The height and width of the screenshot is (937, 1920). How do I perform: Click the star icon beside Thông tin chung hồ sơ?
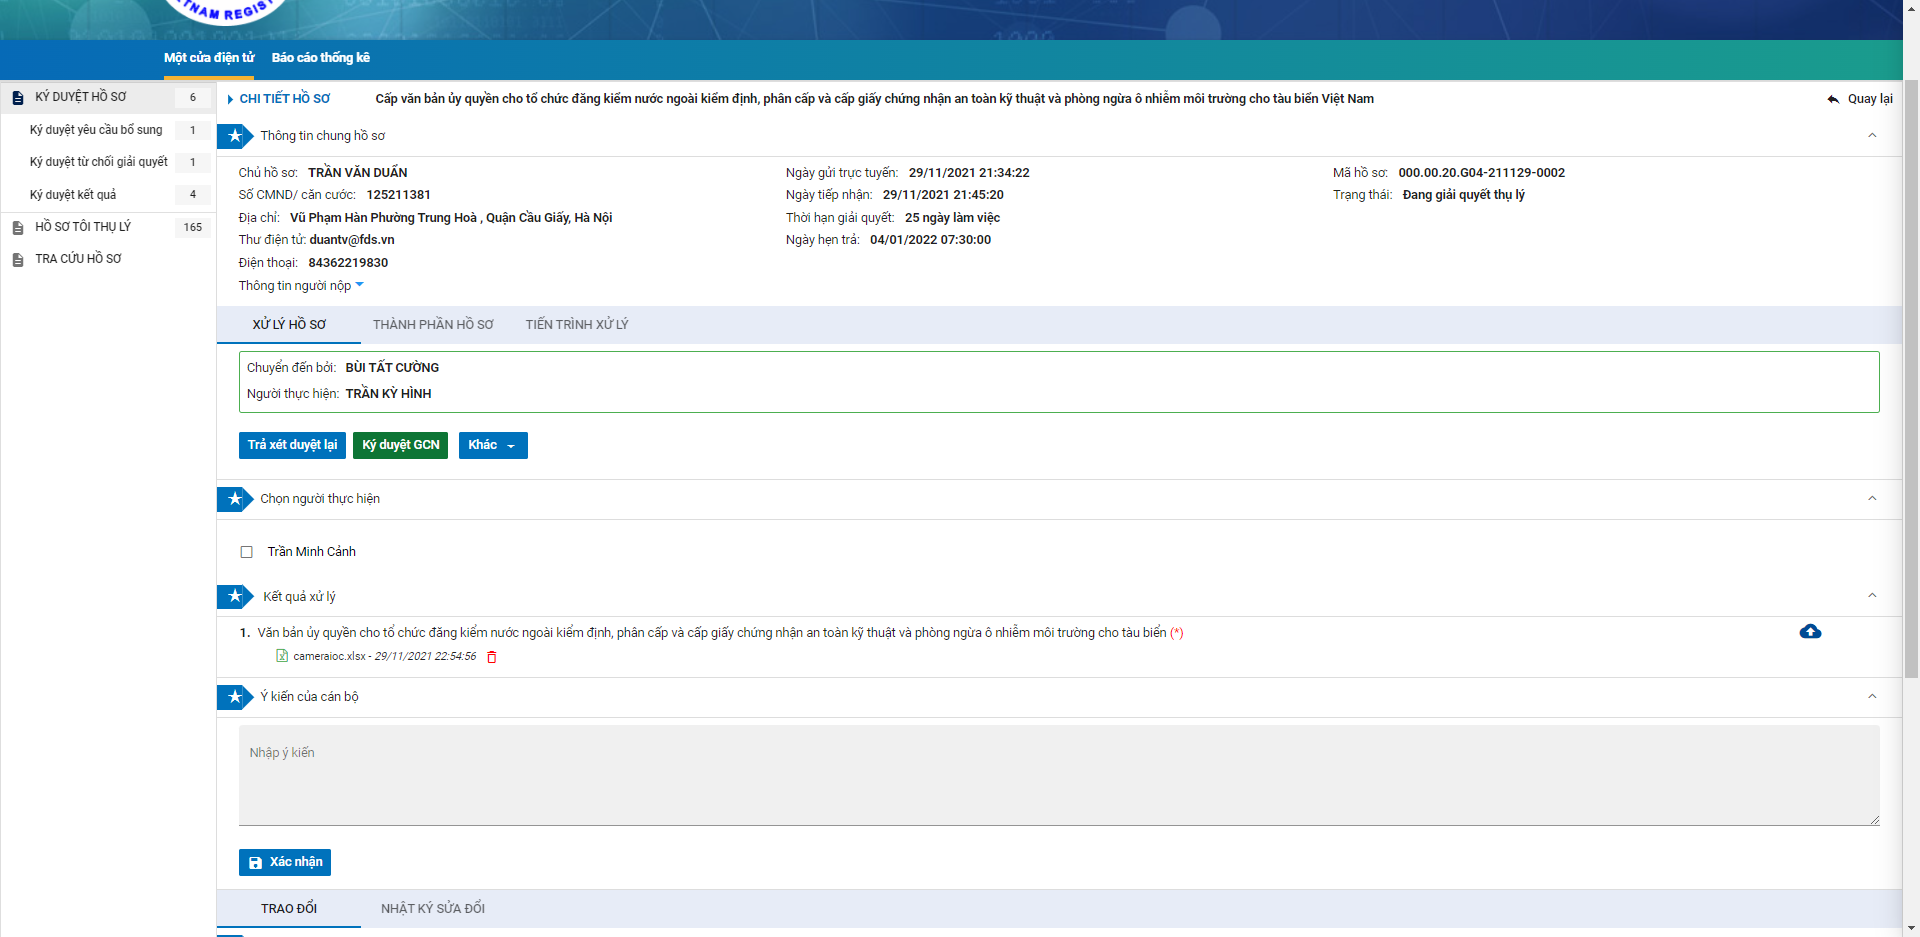coord(235,136)
